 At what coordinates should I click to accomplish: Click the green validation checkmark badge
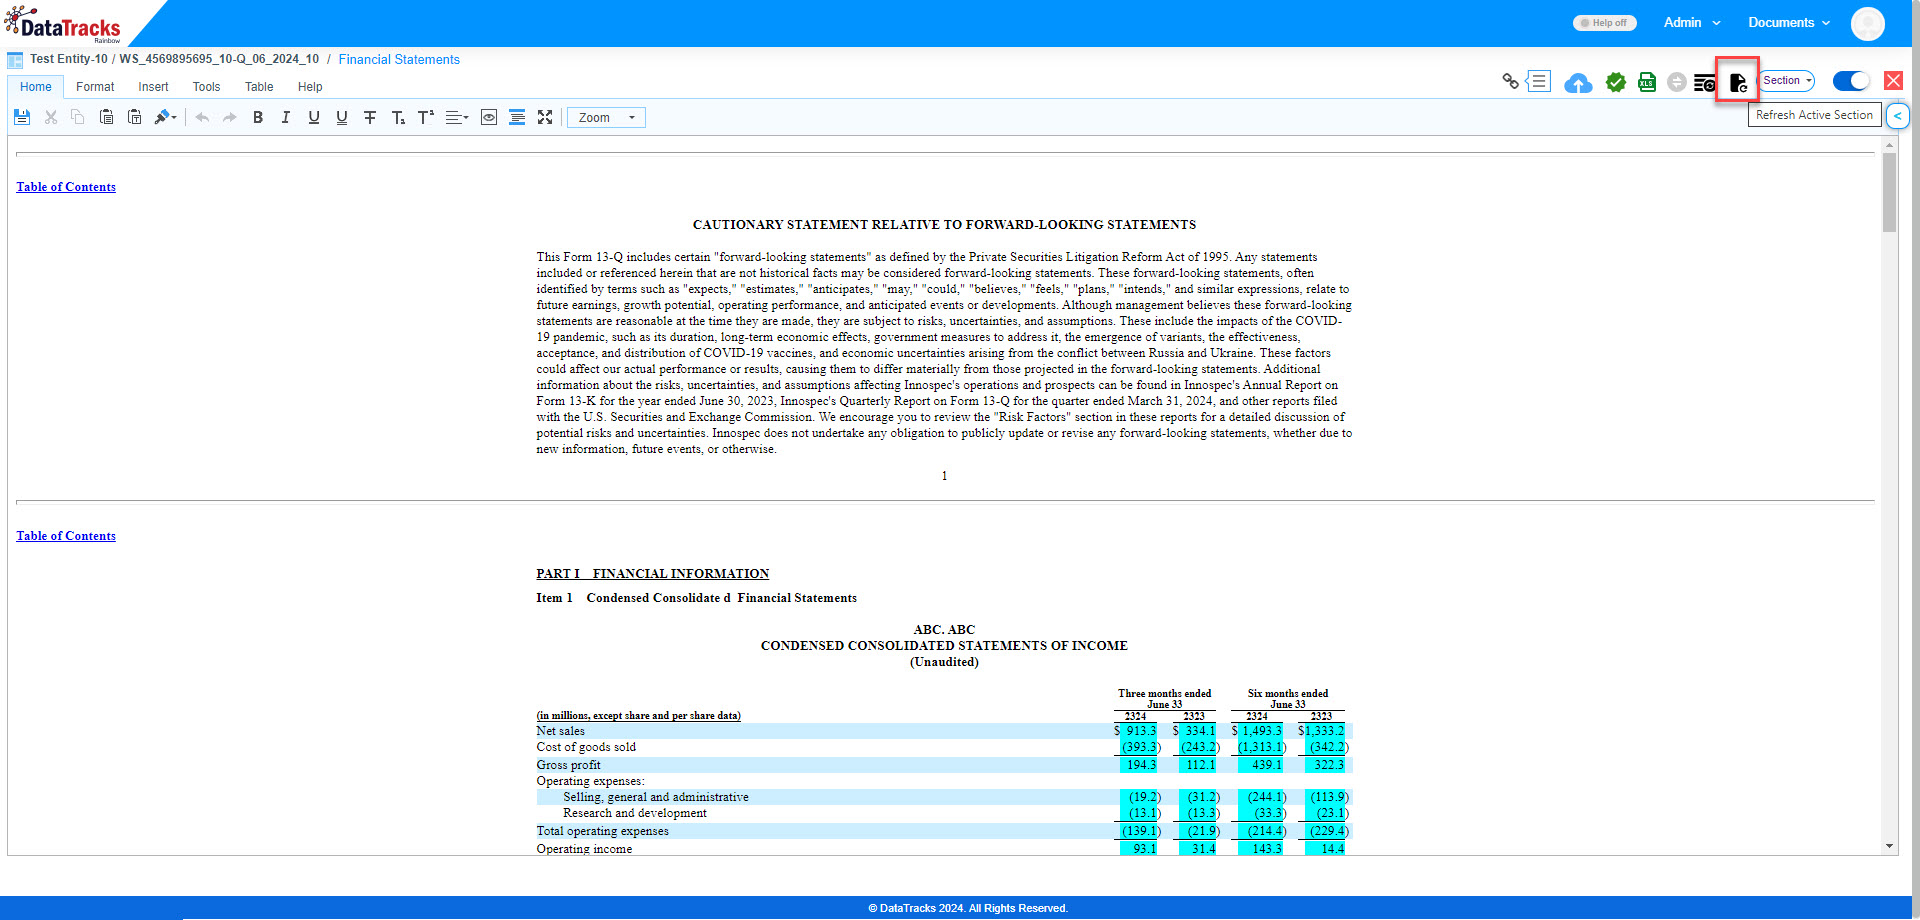[1615, 82]
